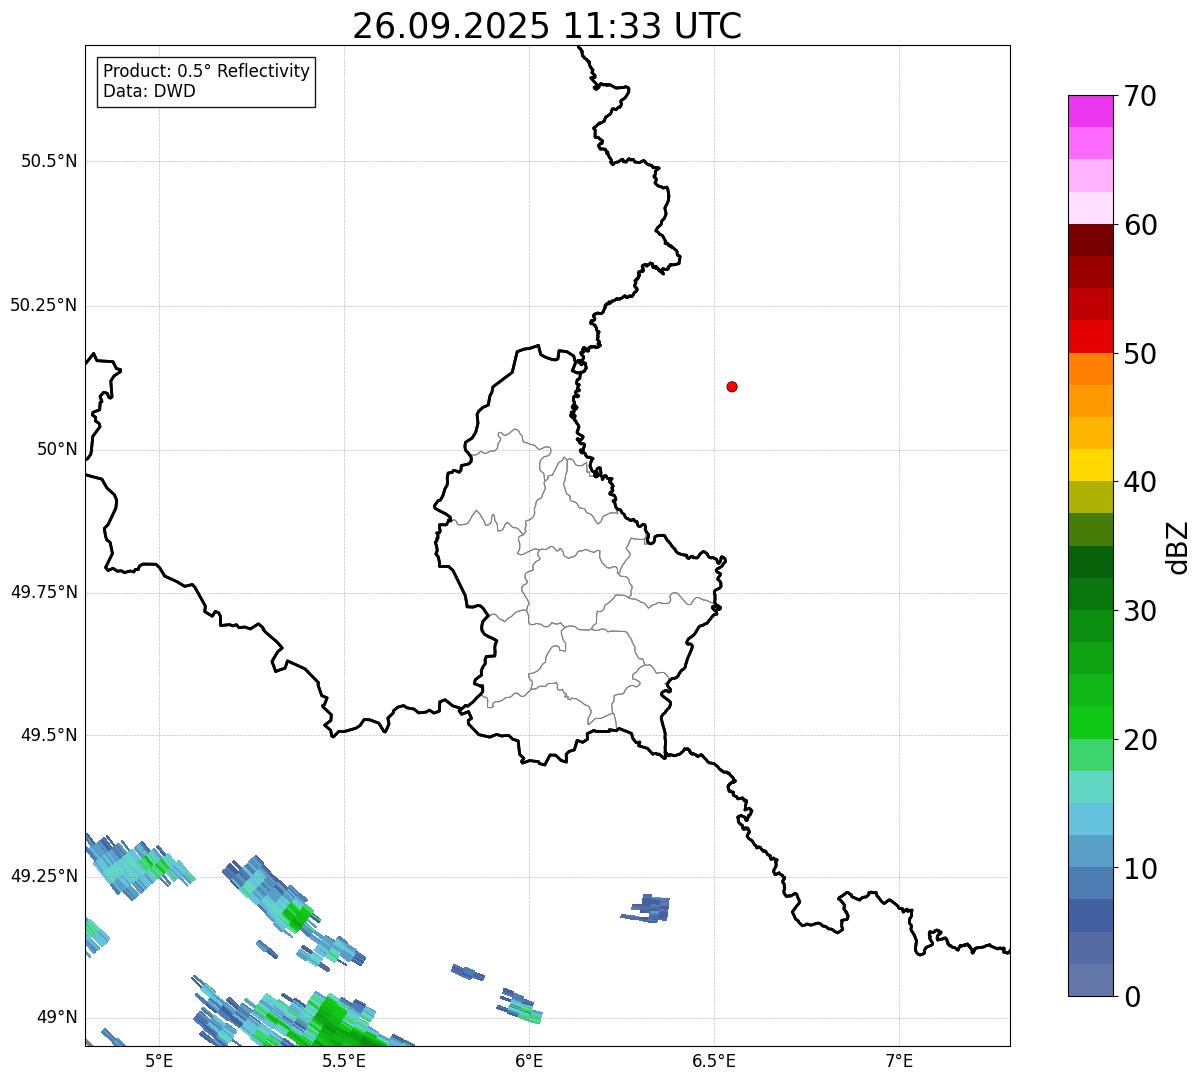Image resolution: width=1202 pixels, height=1081 pixels.
Task: Click the bright red colorbar swatch above 50
Action: tap(1090, 336)
